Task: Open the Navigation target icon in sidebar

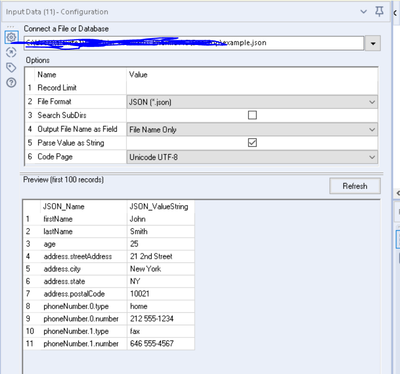Action: (x=11, y=52)
